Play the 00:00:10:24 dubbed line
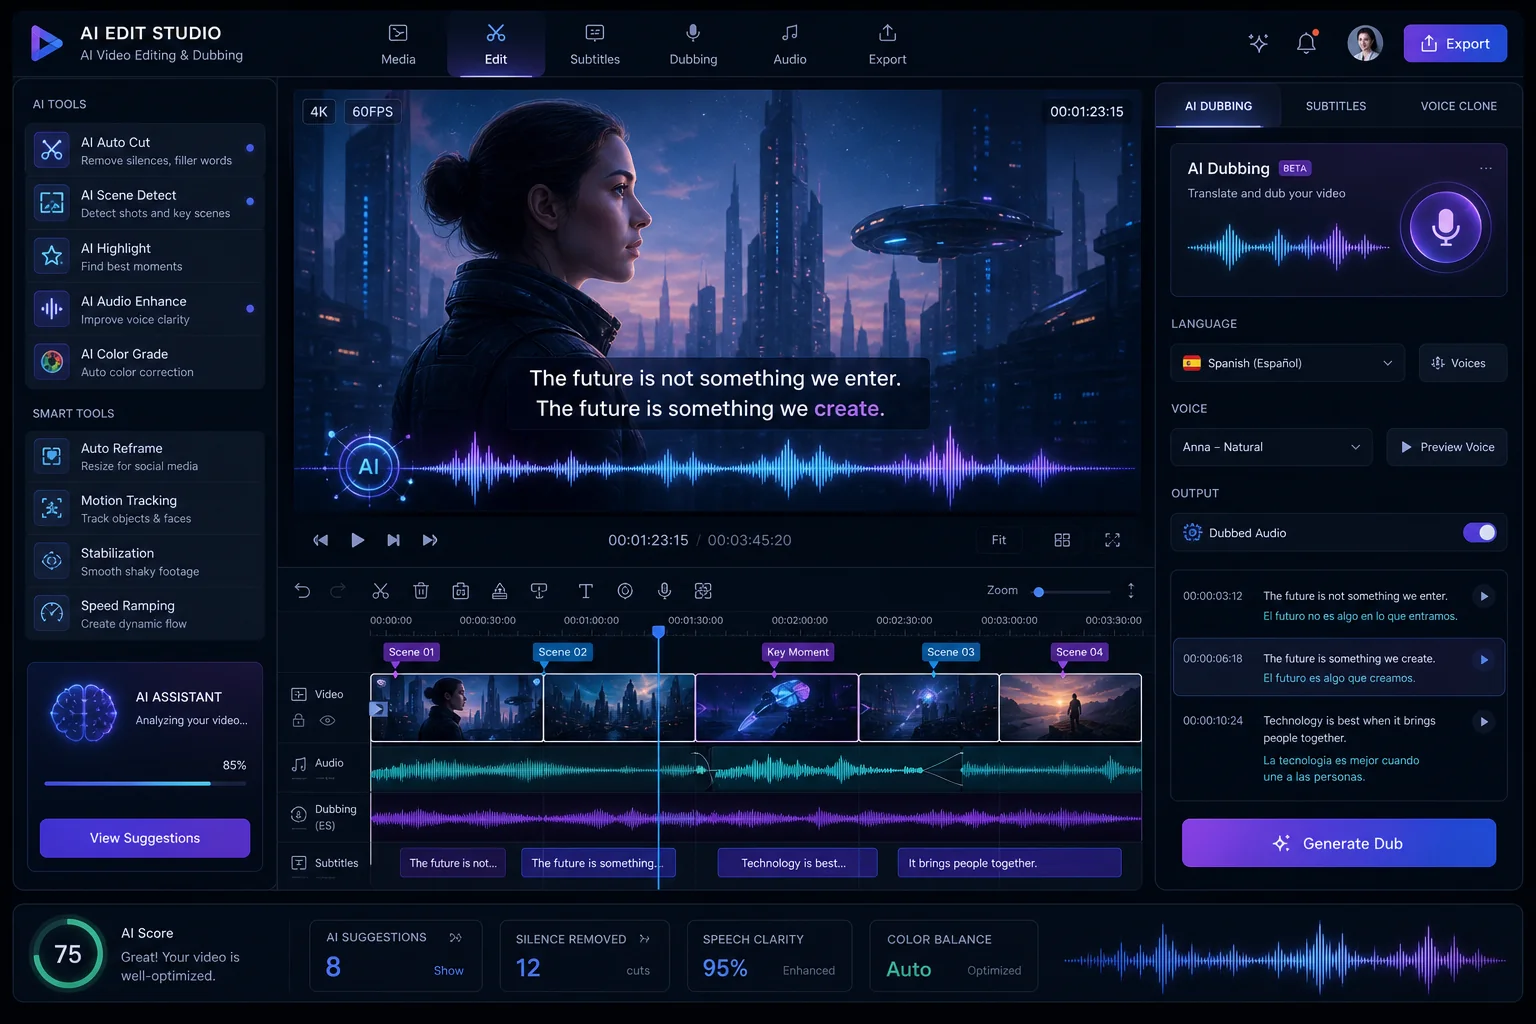 tap(1484, 721)
